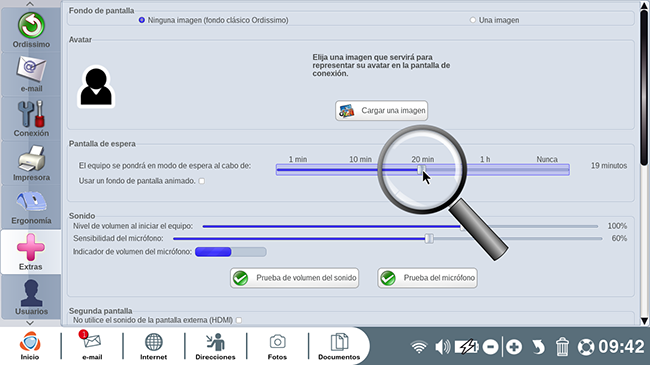Open the e-mail settings in sidebar
This screenshot has height=365, width=650.
coord(31,74)
